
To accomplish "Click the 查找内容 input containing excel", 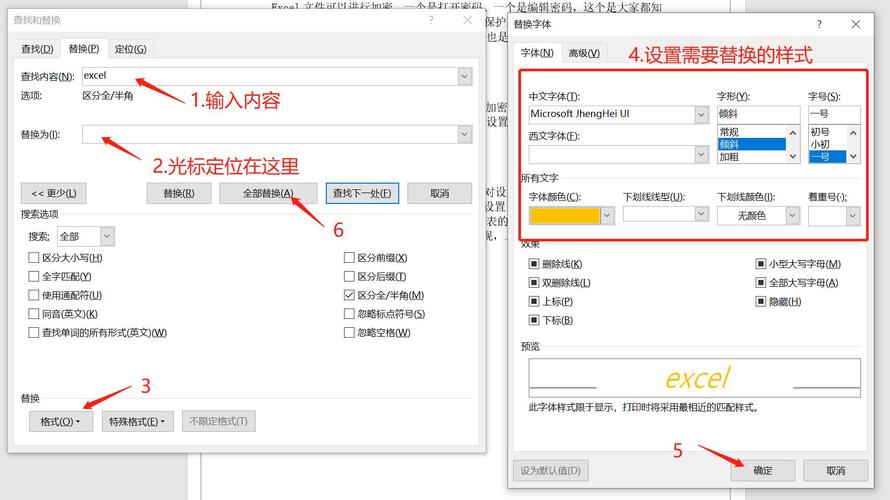I will 270,76.
